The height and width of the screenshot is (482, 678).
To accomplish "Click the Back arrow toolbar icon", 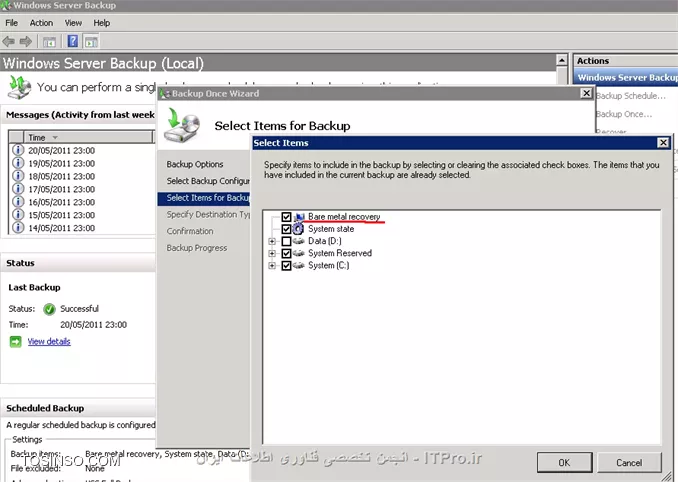I will coord(9,41).
